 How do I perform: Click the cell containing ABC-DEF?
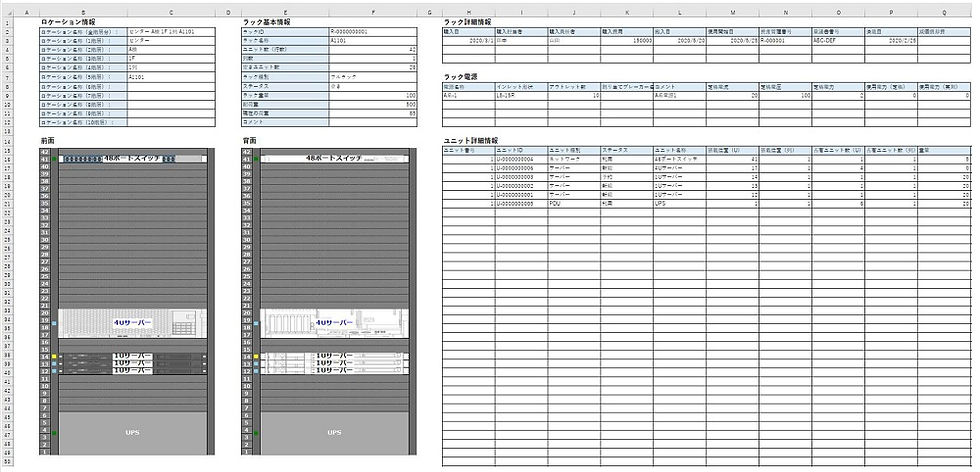tap(838, 39)
